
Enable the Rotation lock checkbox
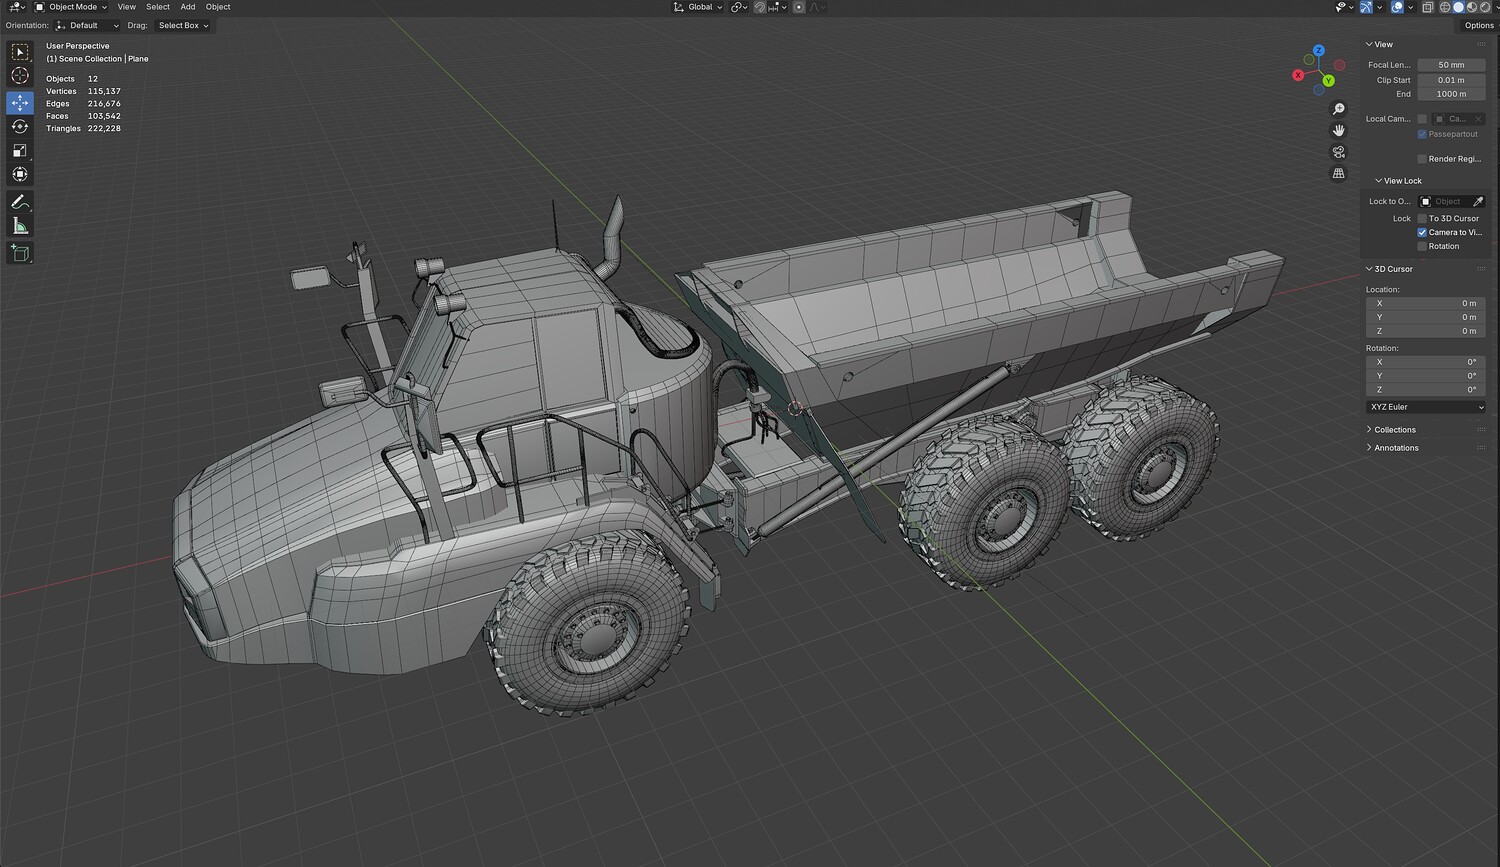point(1422,246)
